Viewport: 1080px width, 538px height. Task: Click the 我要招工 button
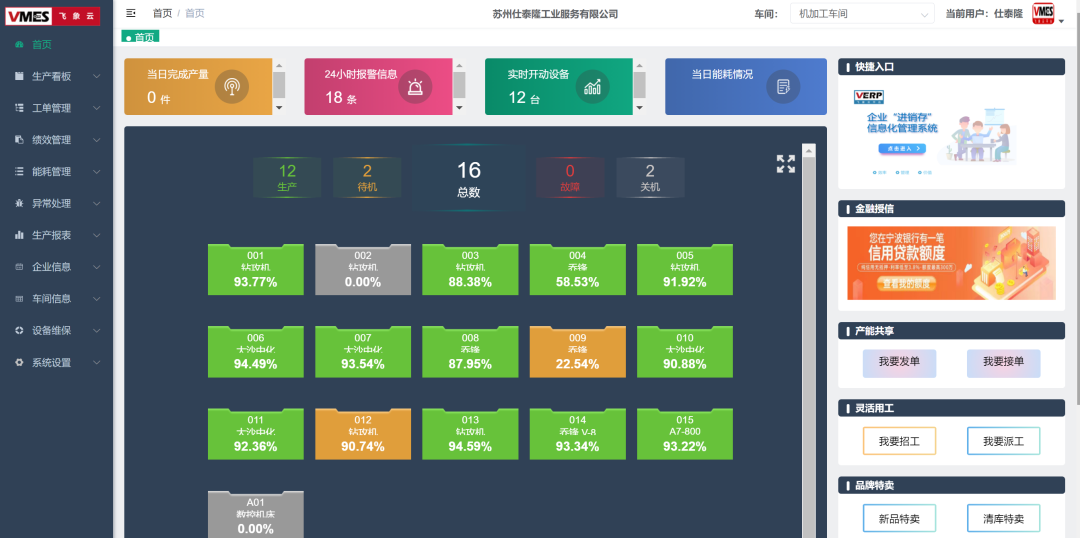click(899, 442)
